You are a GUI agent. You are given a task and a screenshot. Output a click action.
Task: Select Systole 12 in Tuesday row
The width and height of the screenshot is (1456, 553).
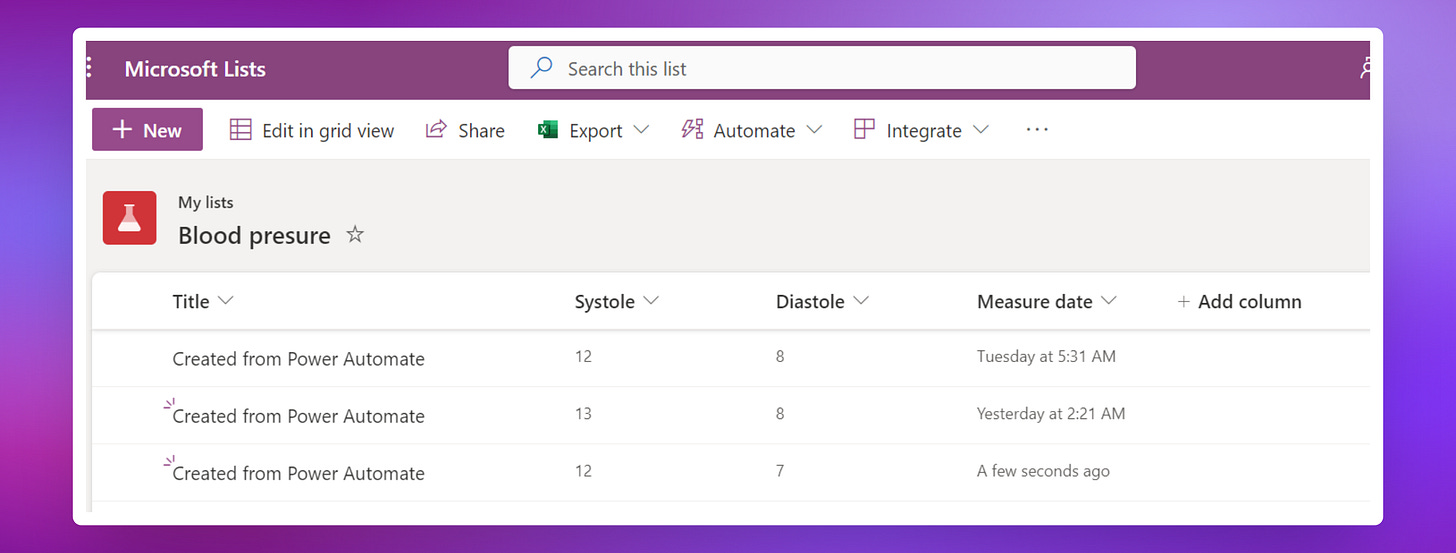click(583, 357)
